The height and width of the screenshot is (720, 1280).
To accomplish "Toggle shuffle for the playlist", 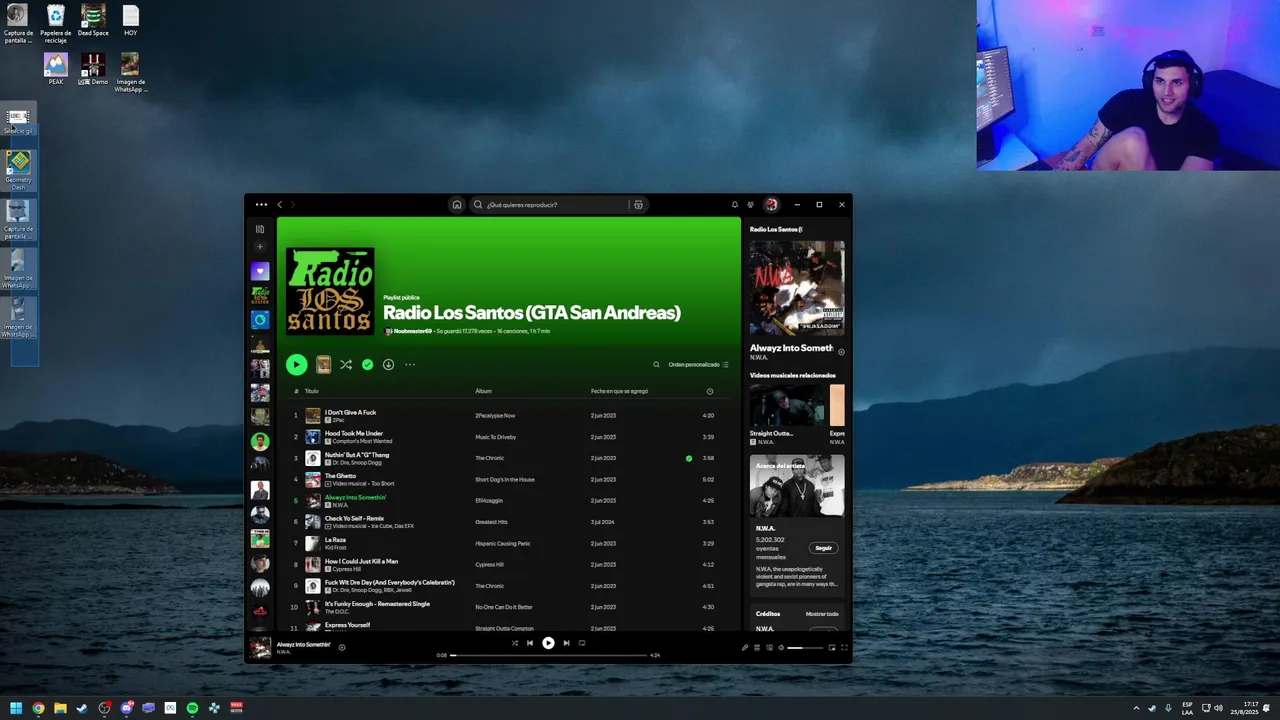I will (x=345, y=365).
